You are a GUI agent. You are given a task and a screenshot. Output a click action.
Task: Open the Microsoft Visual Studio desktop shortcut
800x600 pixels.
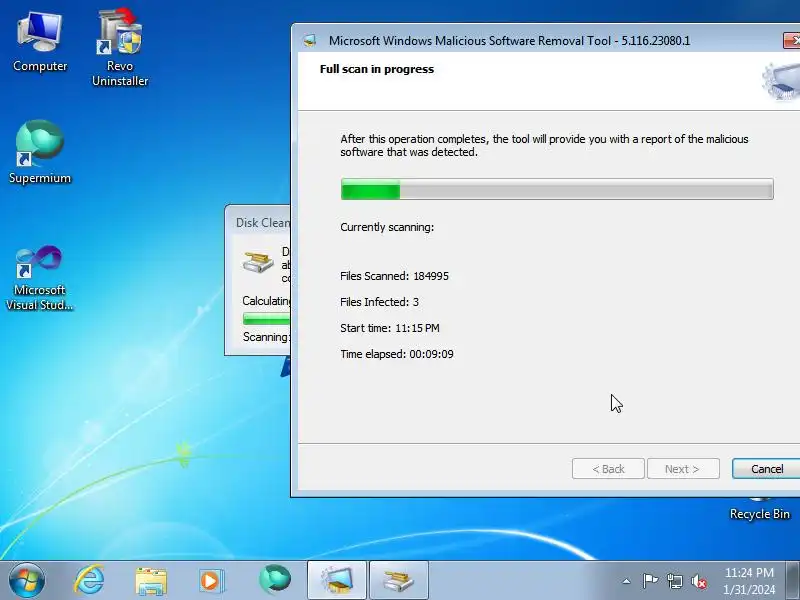(39, 278)
